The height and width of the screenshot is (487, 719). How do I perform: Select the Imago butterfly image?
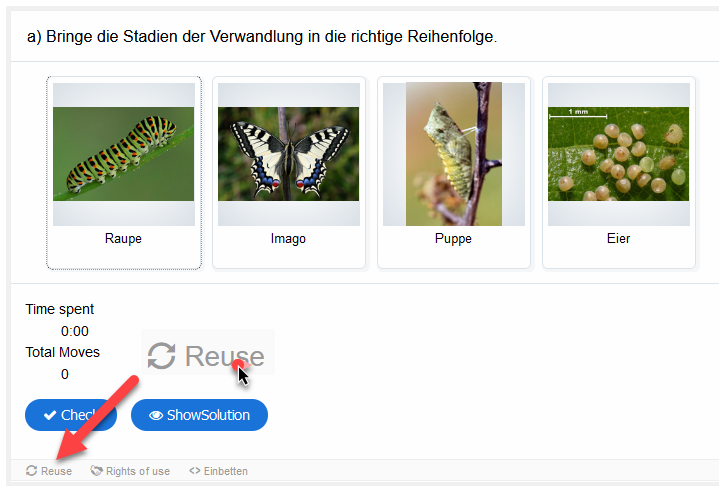[x=288, y=154]
